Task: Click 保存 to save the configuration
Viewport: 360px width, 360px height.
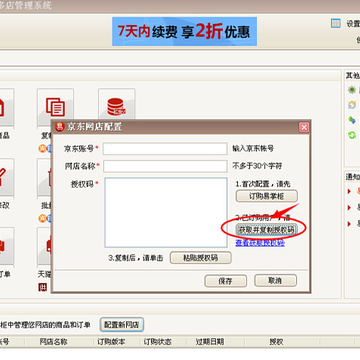Action: tap(225, 281)
